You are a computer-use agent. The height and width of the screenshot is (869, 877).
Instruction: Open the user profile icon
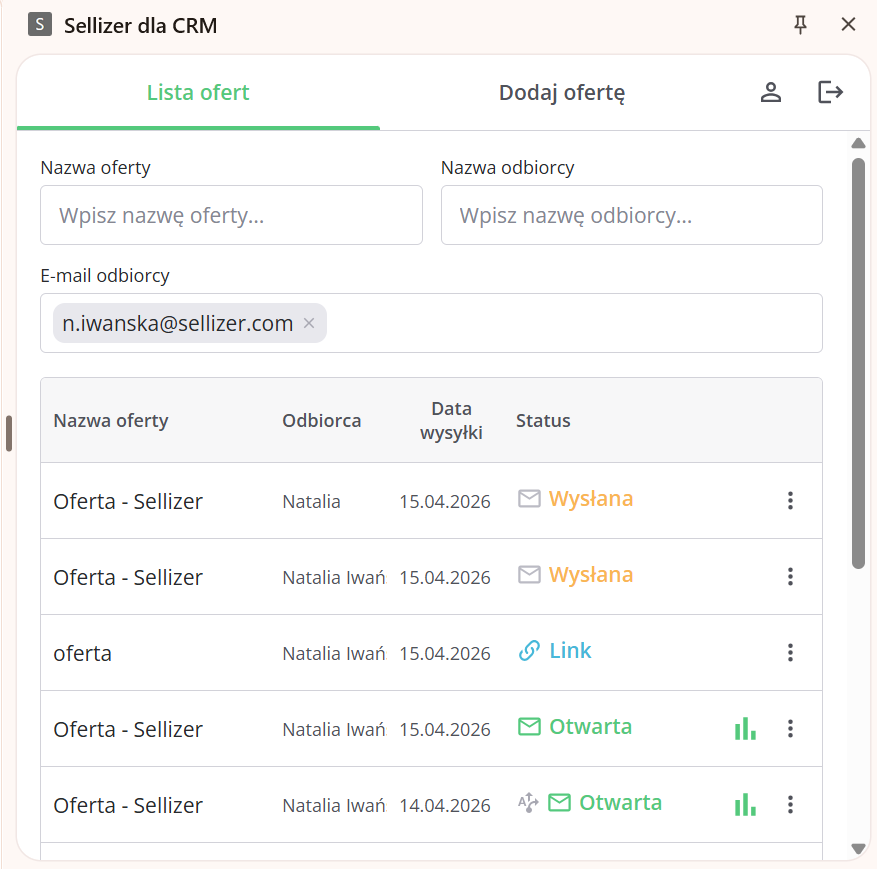click(x=770, y=93)
